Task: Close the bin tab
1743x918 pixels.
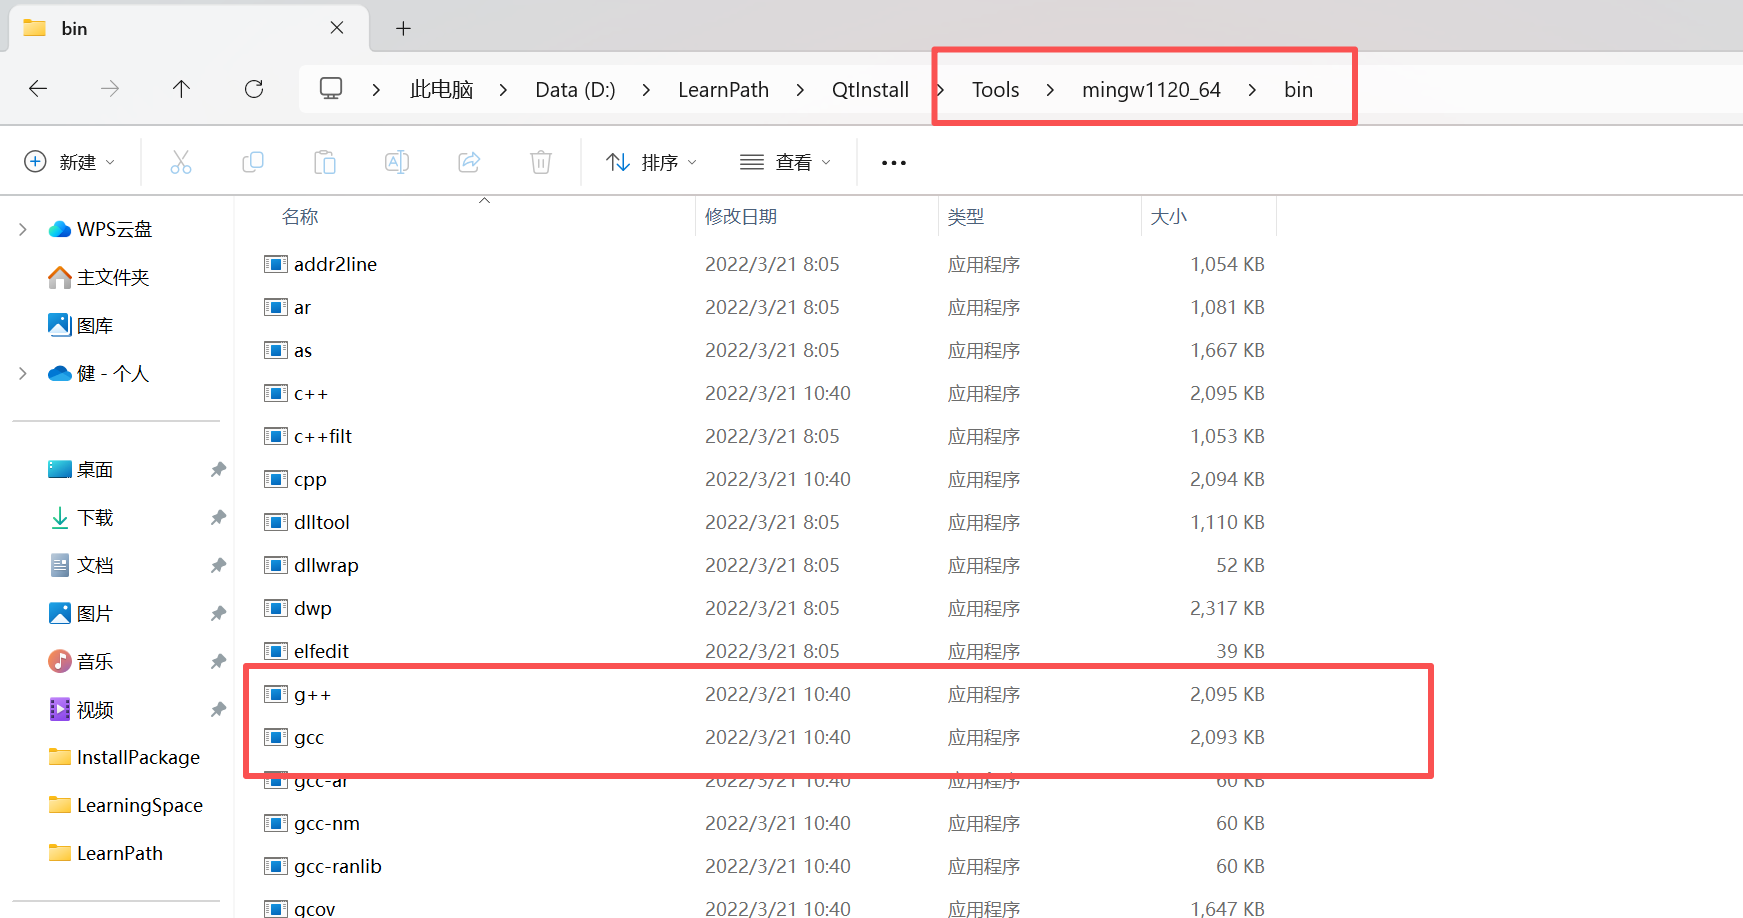Action: point(337,28)
